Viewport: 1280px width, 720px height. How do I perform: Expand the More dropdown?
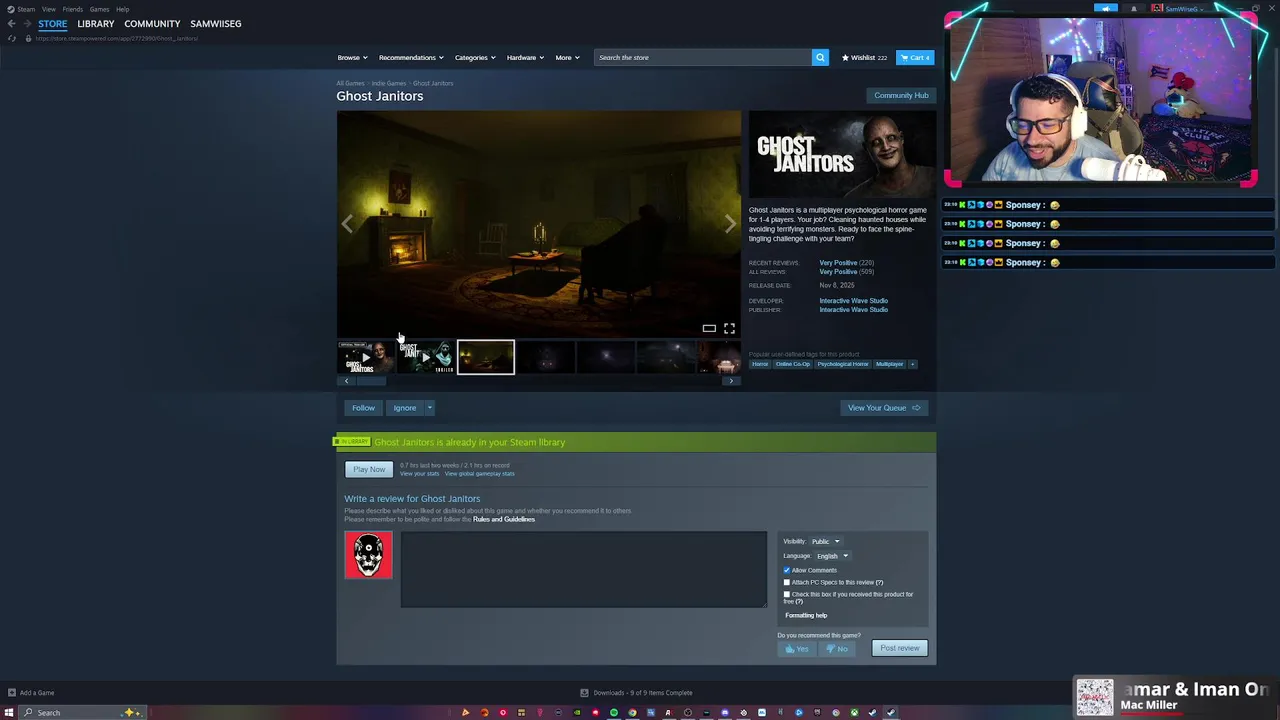point(567,57)
